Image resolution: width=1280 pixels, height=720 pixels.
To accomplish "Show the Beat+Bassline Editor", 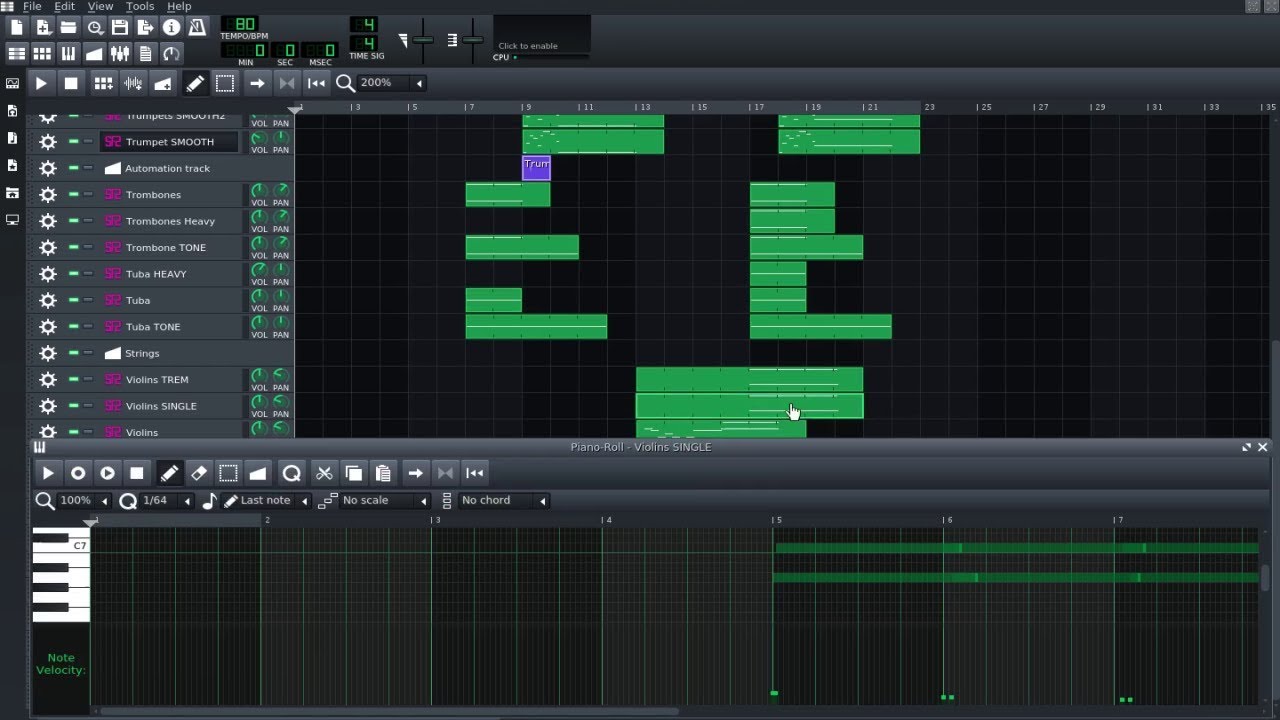I will click(43, 53).
